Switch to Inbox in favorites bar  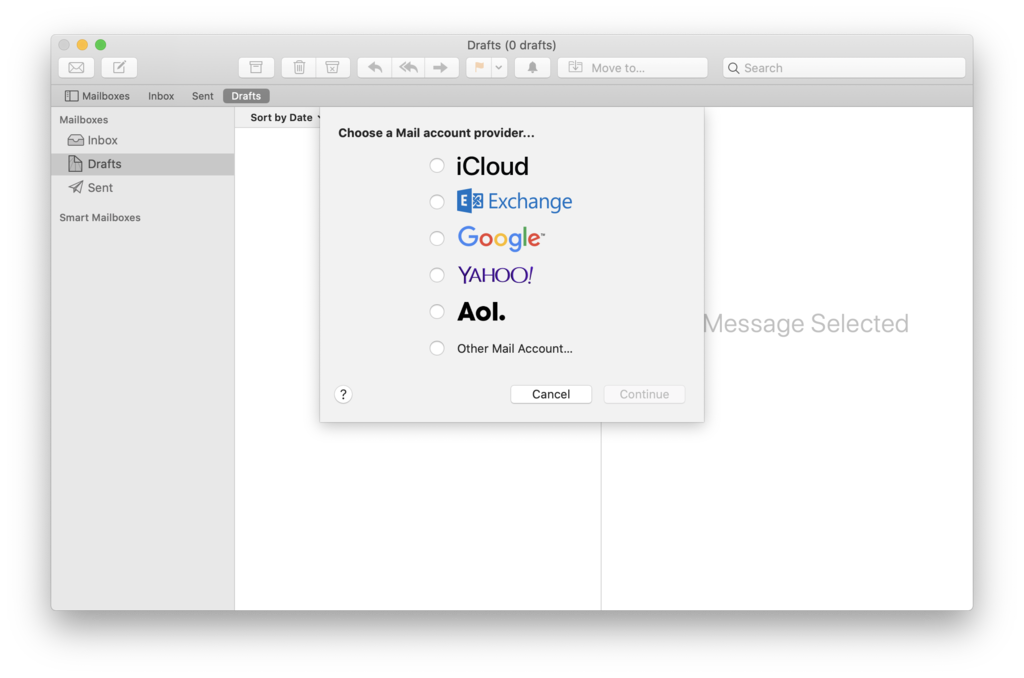(x=161, y=96)
